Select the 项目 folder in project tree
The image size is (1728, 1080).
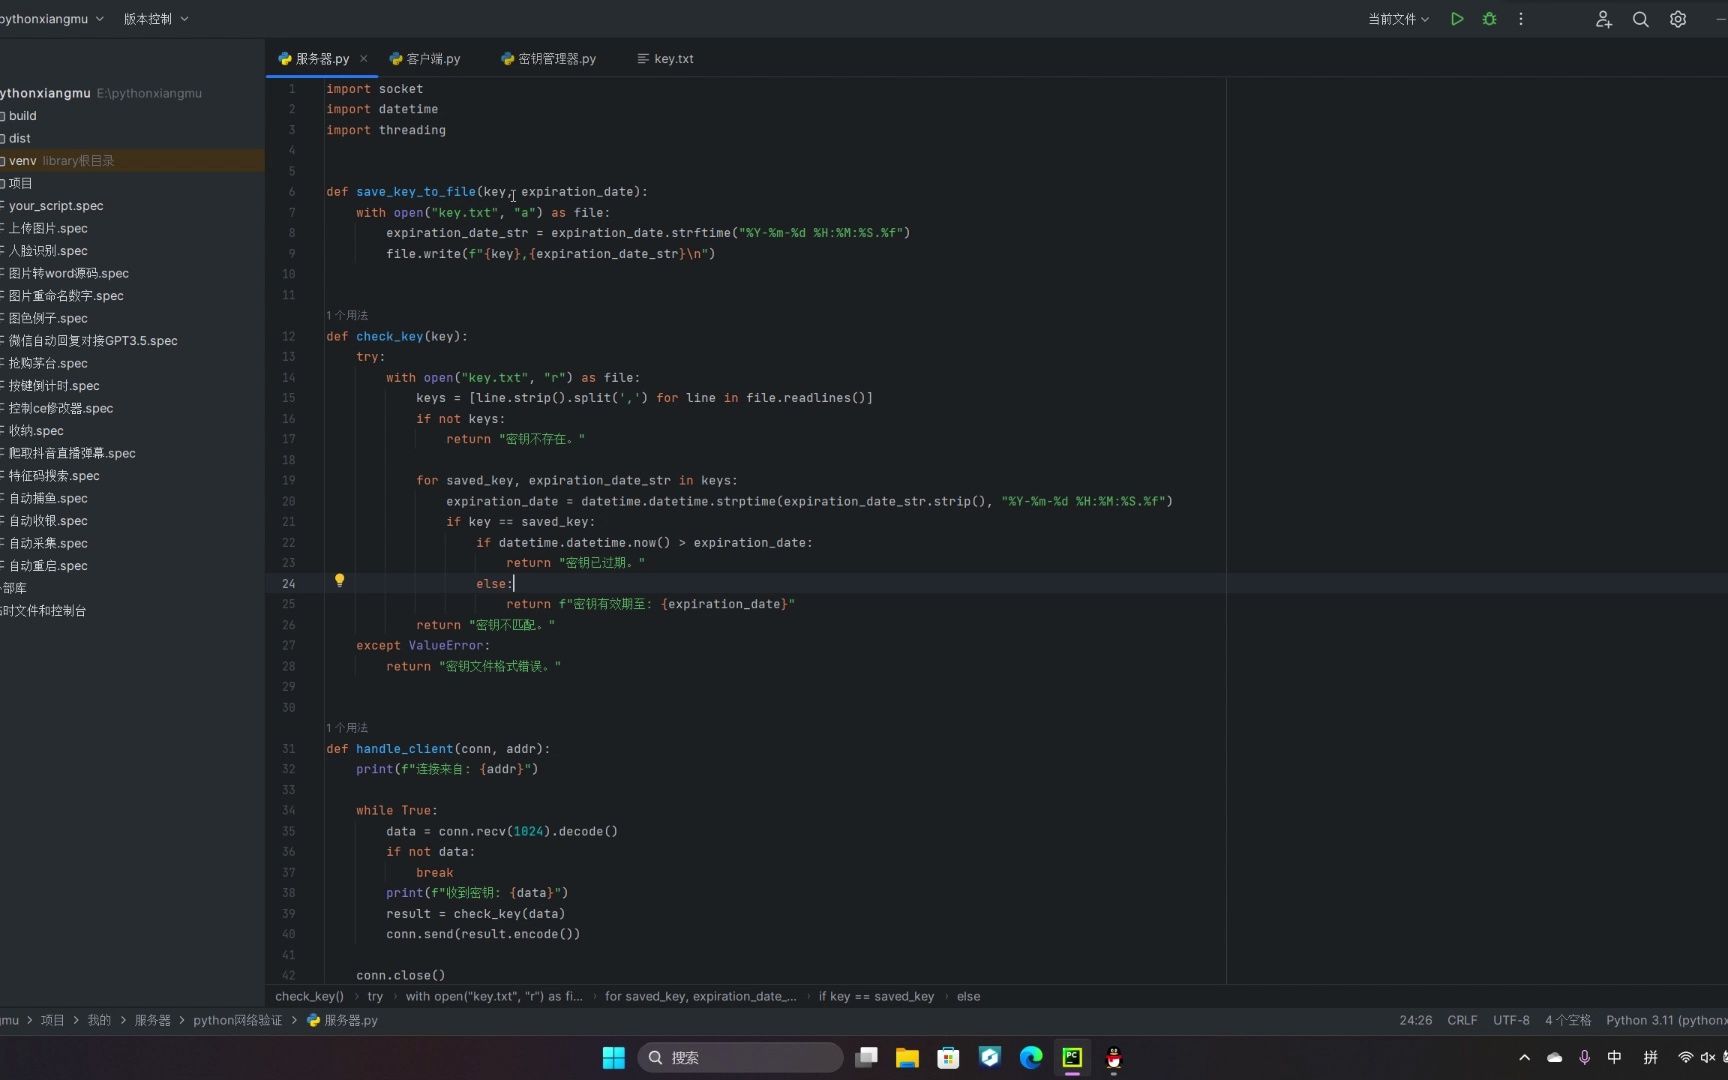[x=18, y=183]
